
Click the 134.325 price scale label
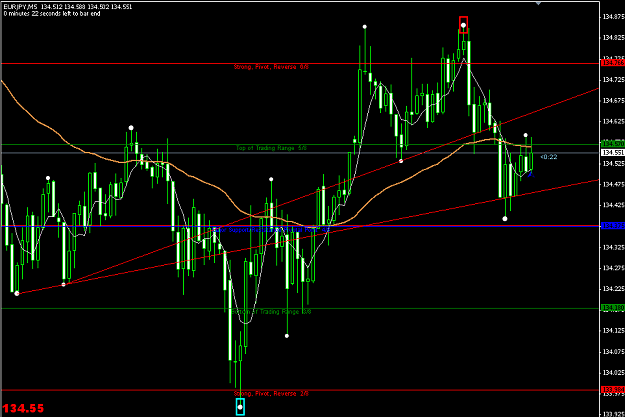613,247
